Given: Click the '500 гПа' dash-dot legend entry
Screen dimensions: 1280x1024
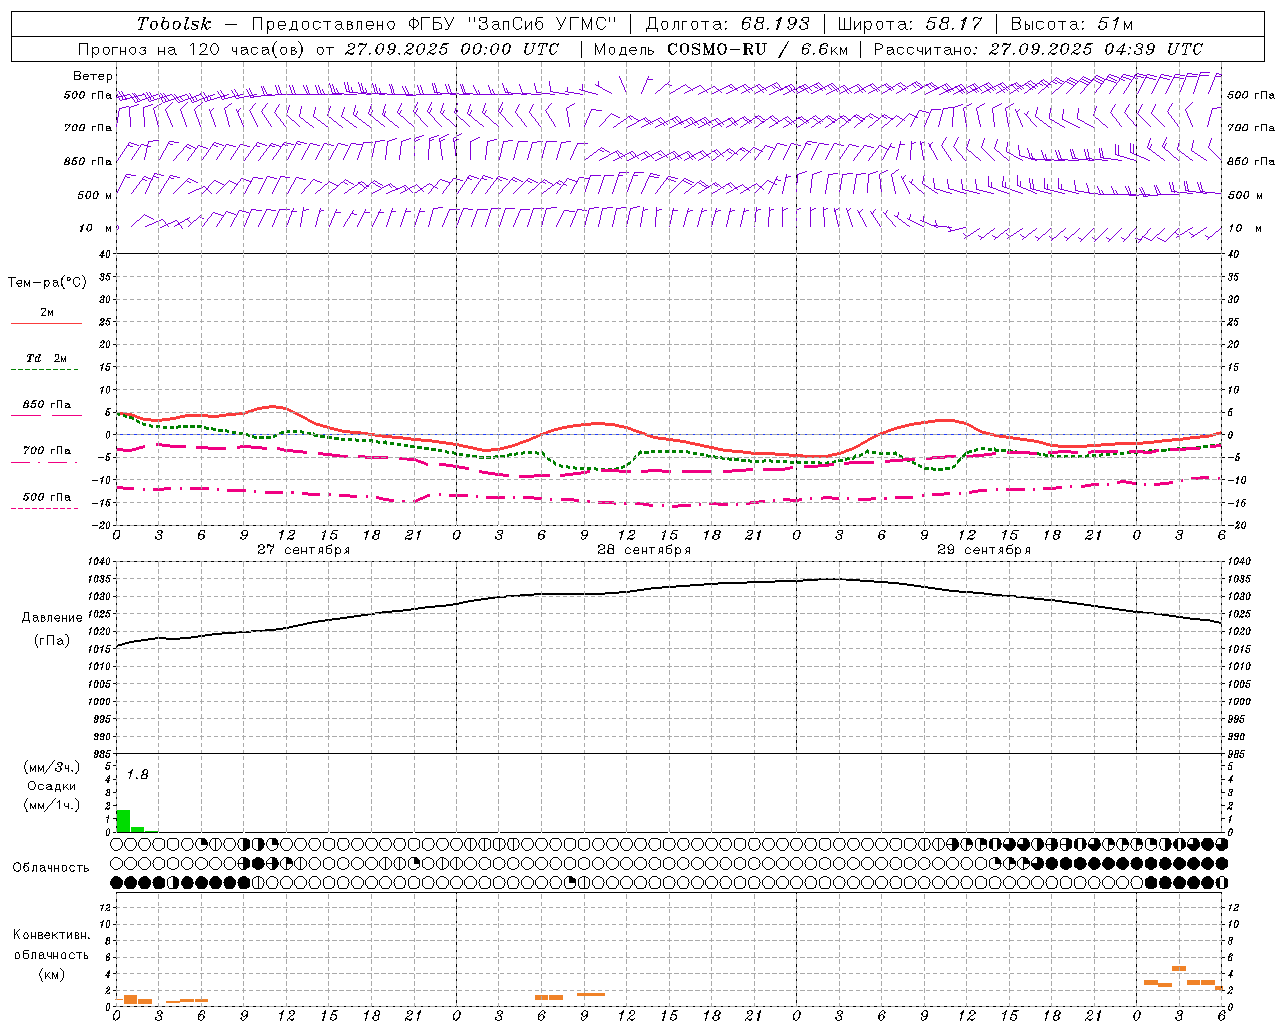Looking at the screenshot, I should pos(47,497).
